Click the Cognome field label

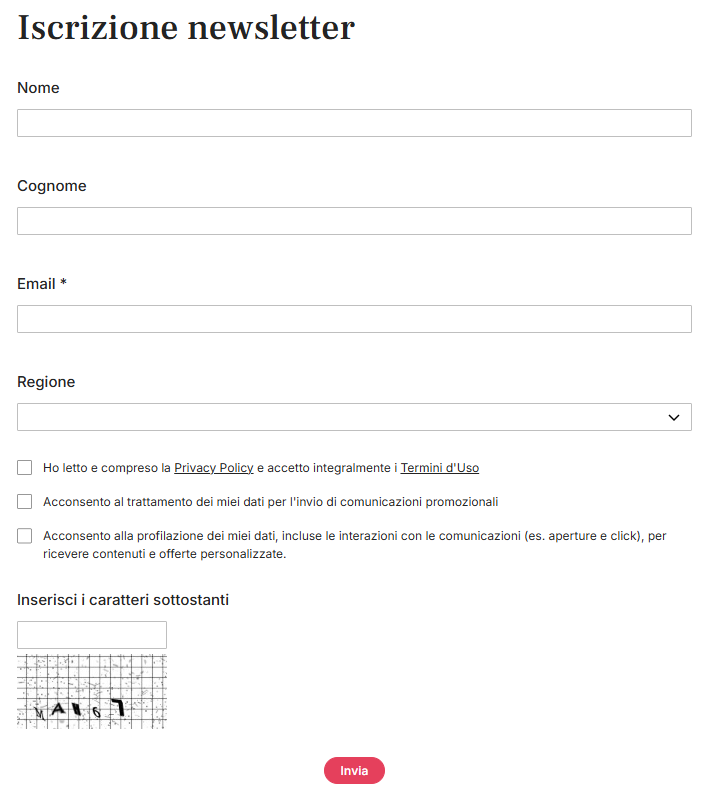click(x=52, y=186)
